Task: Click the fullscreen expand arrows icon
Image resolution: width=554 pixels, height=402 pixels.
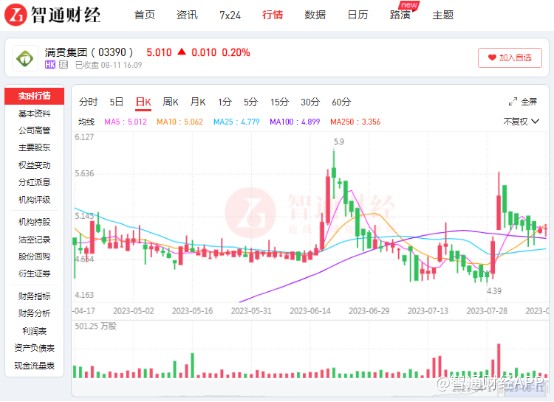Action: [512, 102]
